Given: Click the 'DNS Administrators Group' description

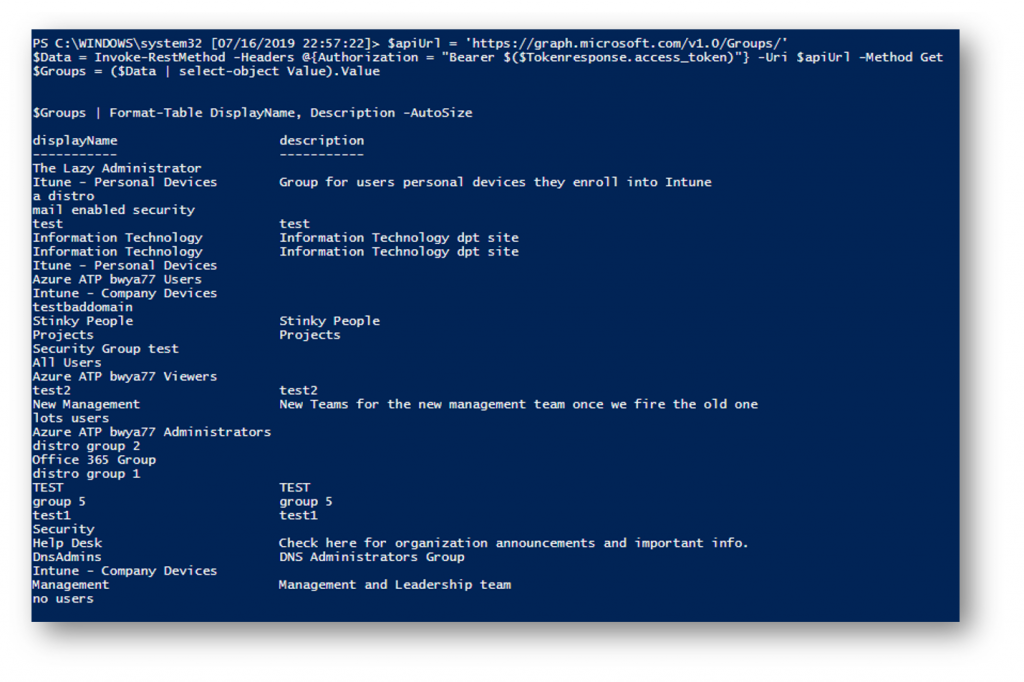Looking at the screenshot, I should click(x=372, y=557).
